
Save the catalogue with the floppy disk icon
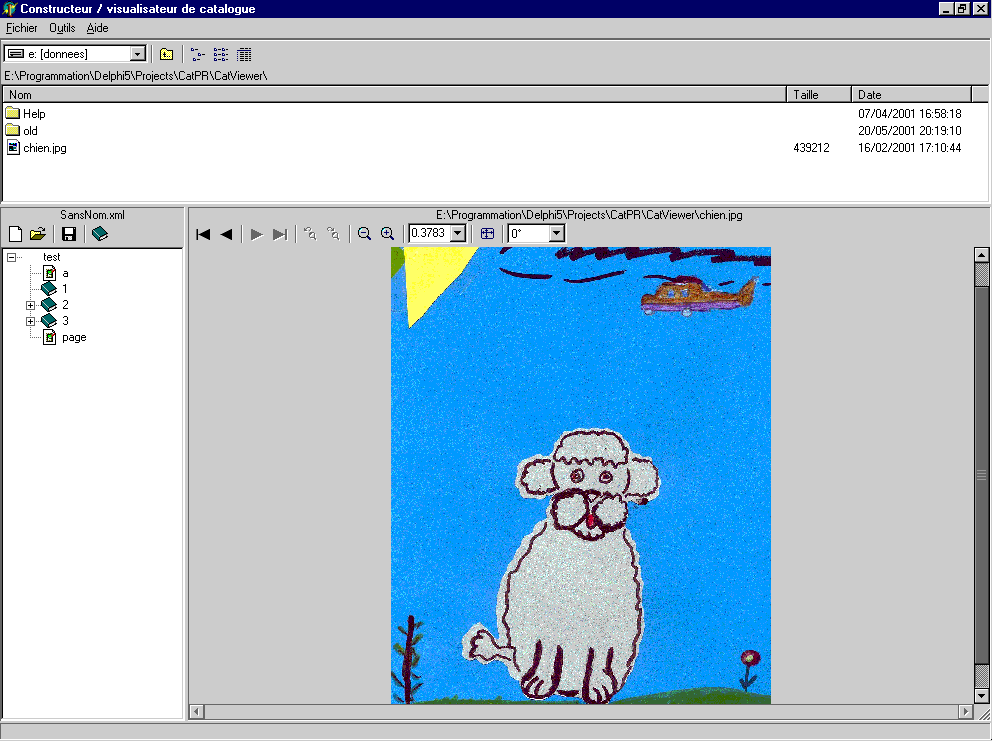69,234
